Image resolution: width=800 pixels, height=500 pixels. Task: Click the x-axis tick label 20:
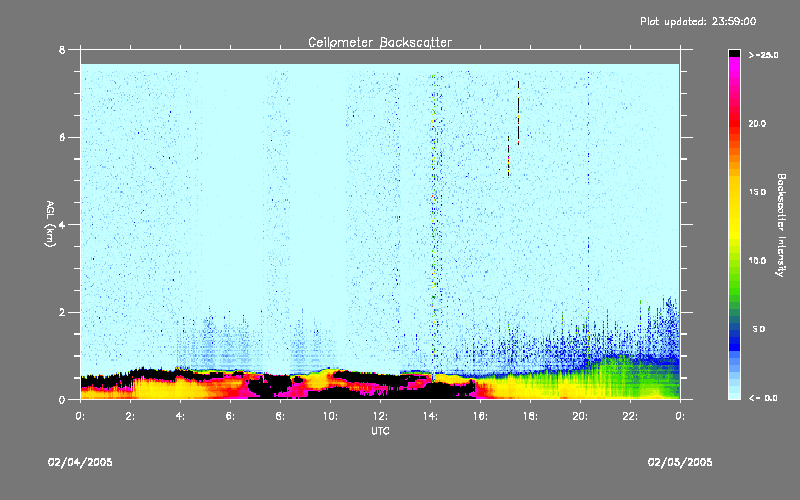pyautogui.click(x=580, y=416)
